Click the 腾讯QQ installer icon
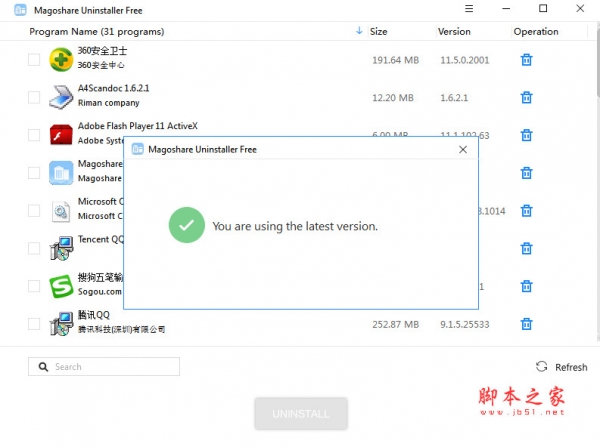 61,324
